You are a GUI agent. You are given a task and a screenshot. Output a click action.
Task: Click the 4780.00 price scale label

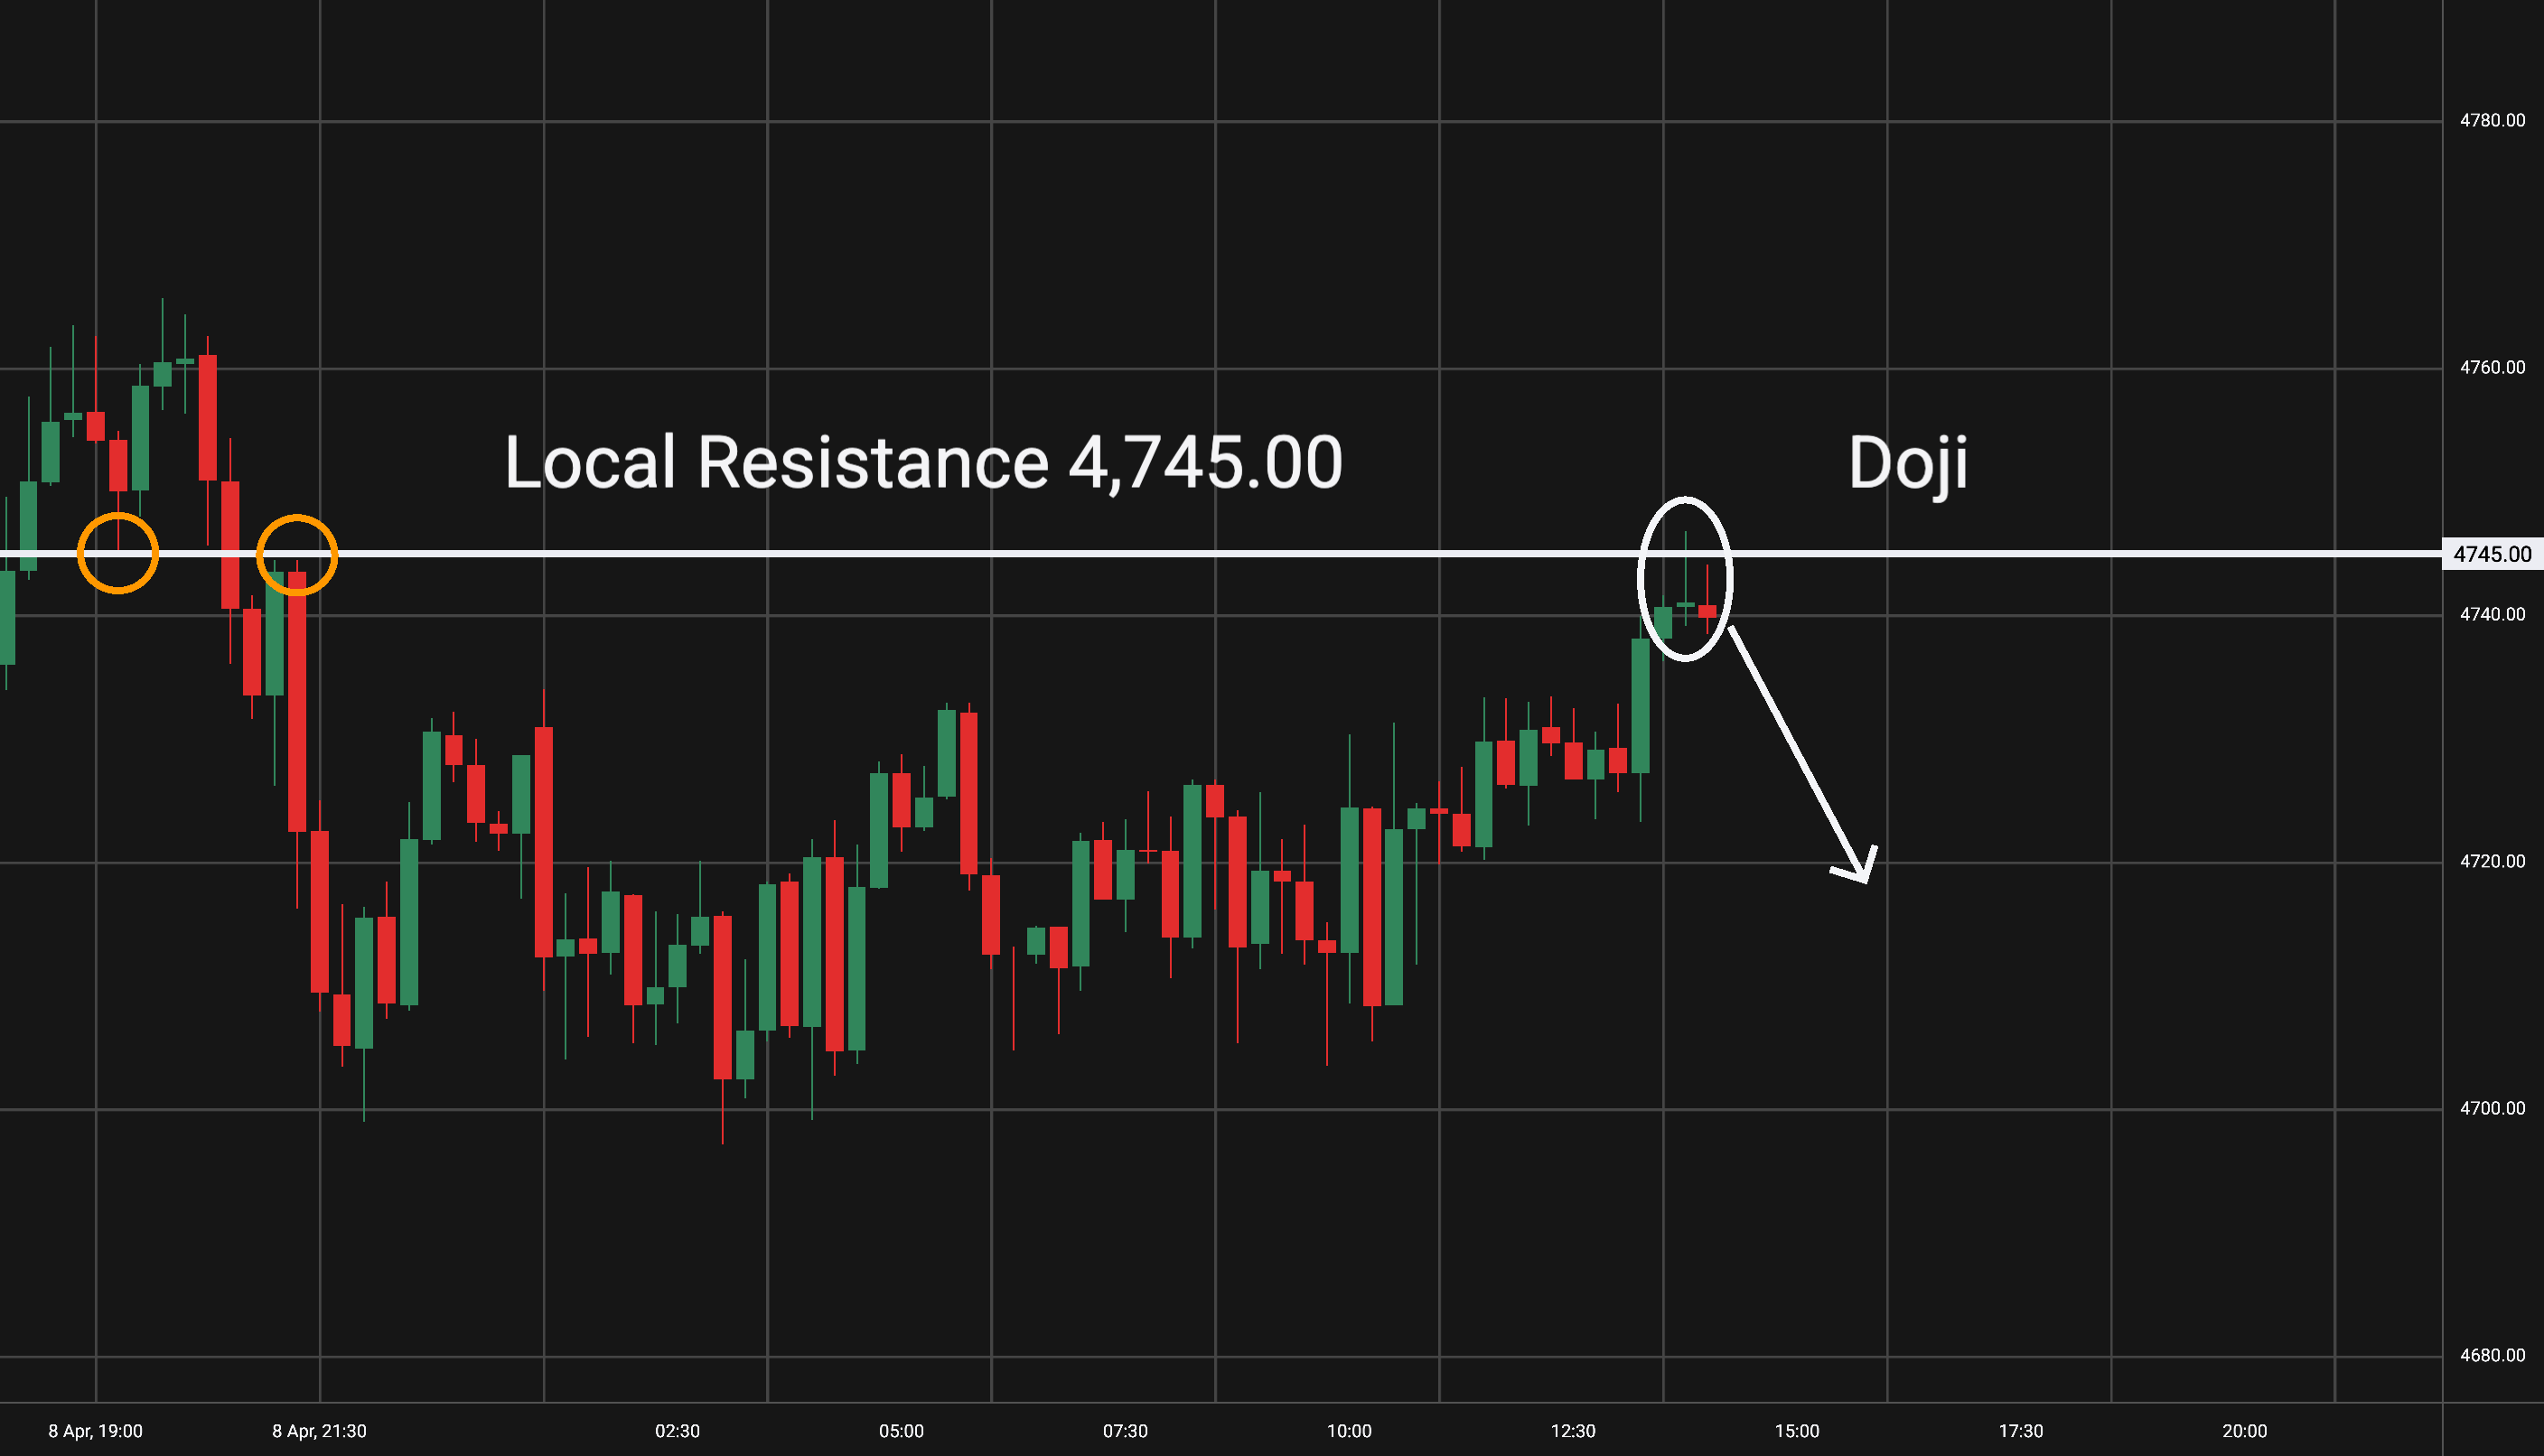click(x=2492, y=121)
